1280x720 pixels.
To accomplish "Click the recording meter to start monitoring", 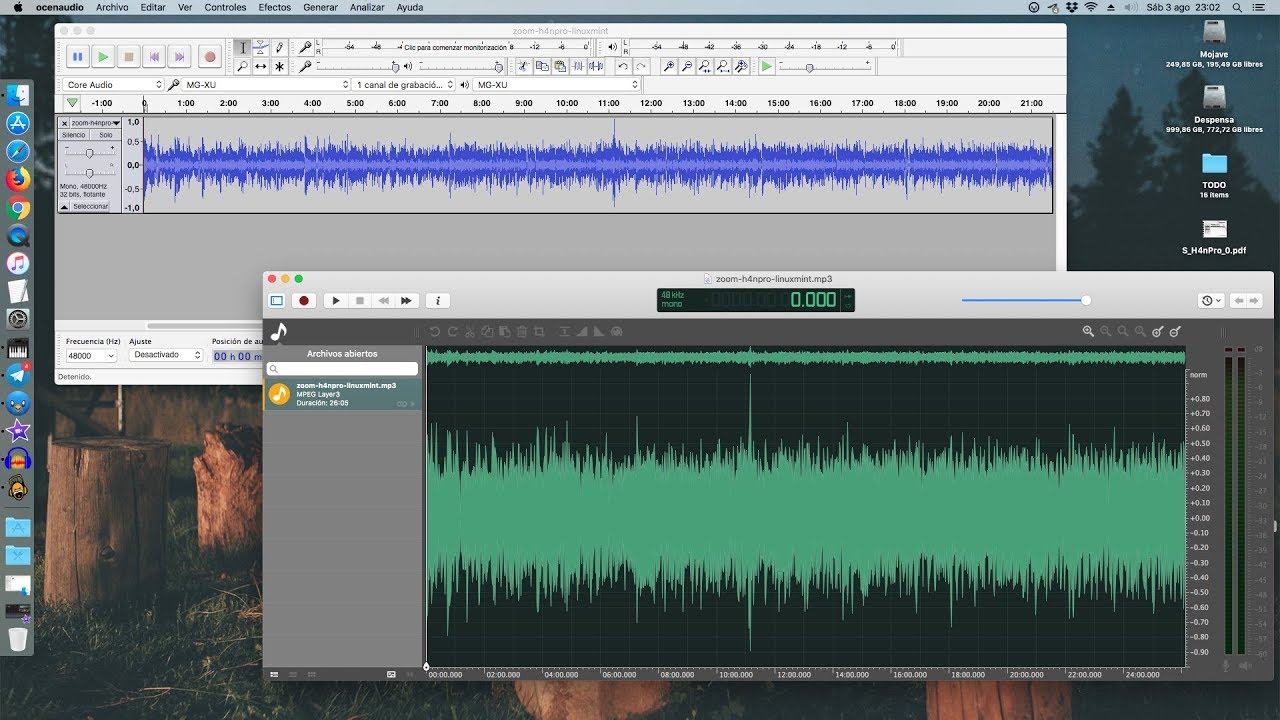I will click(455, 47).
